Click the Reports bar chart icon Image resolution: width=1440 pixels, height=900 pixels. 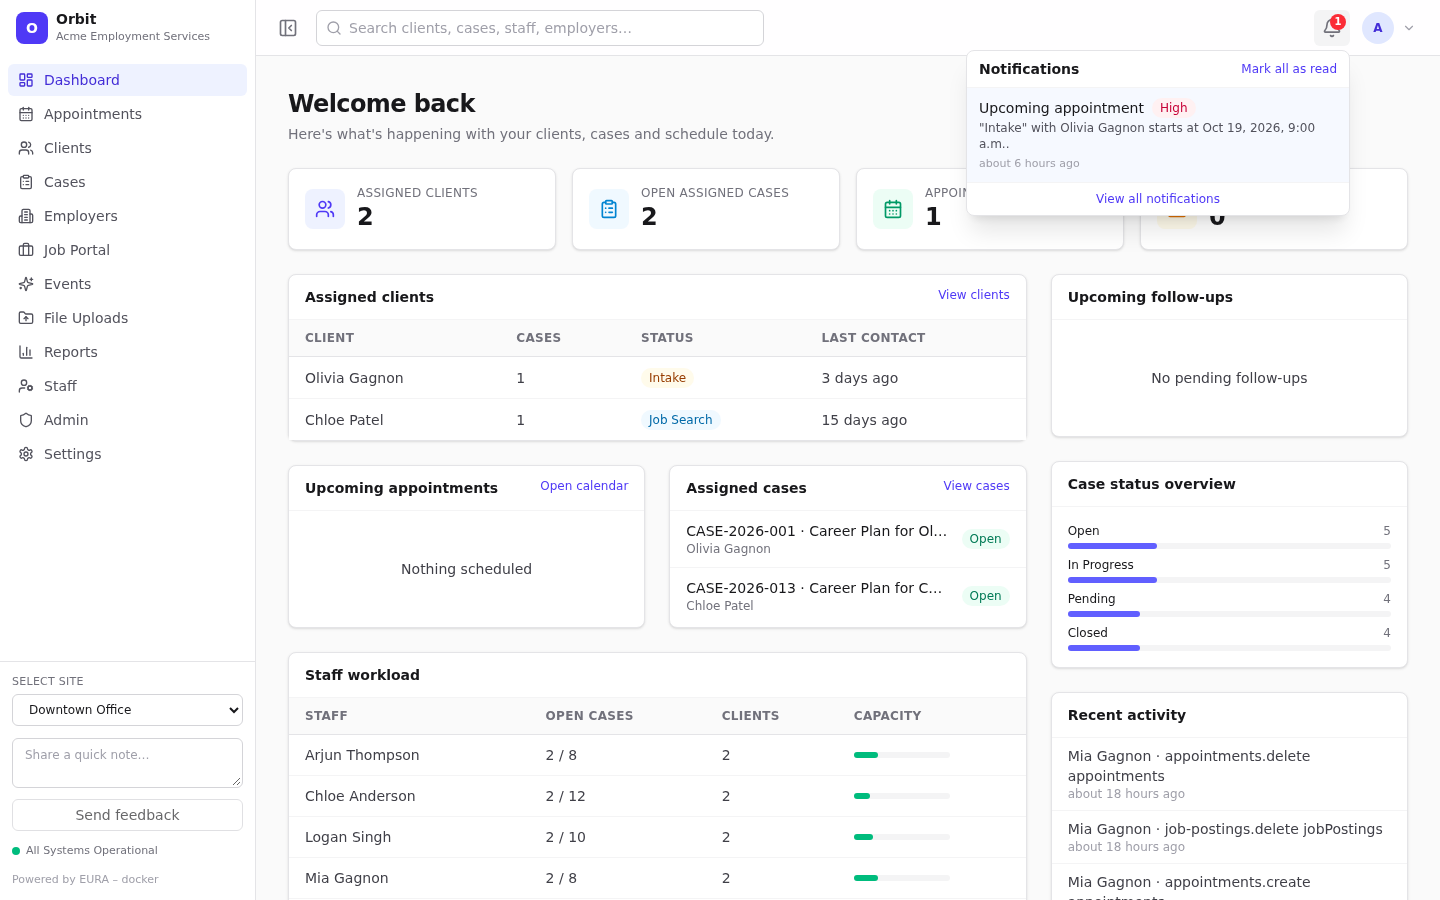pos(26,352)
